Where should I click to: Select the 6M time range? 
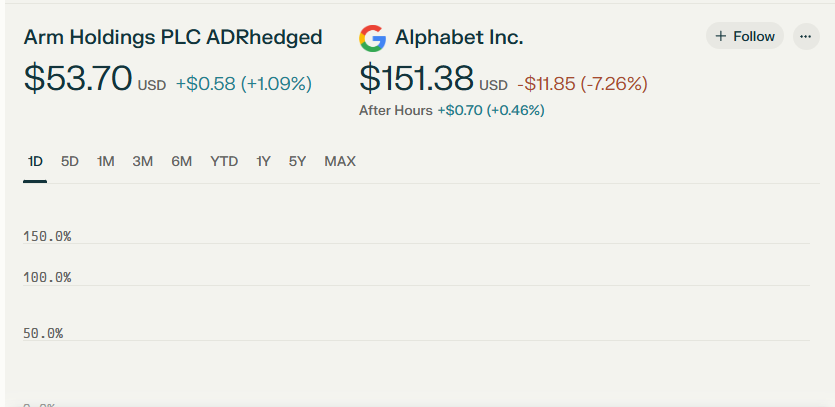point(182,161)
